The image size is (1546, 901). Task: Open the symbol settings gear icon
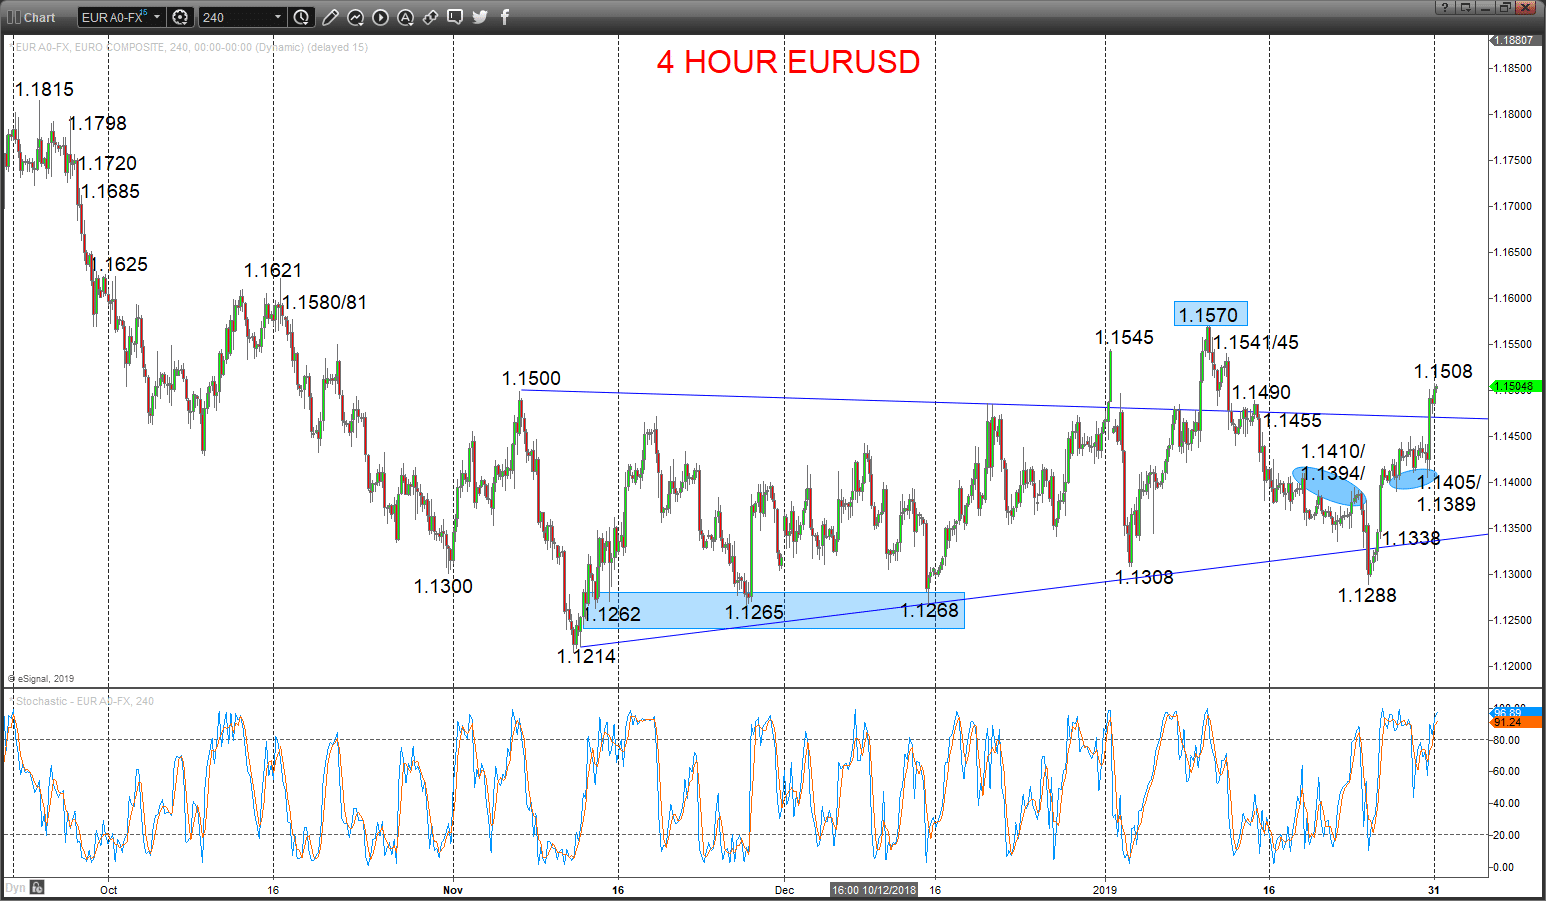(x=180, y=17)
